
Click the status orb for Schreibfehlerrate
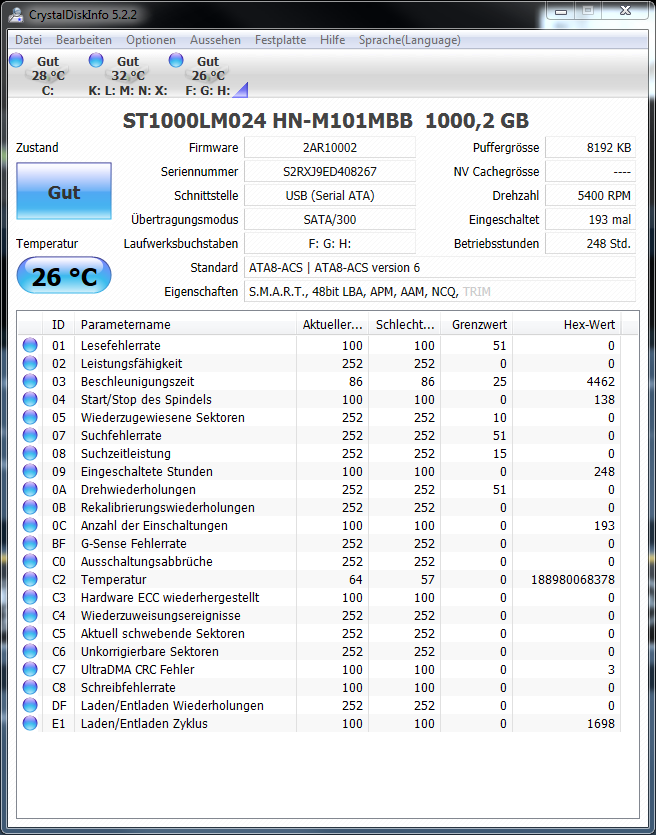point(30,687)
